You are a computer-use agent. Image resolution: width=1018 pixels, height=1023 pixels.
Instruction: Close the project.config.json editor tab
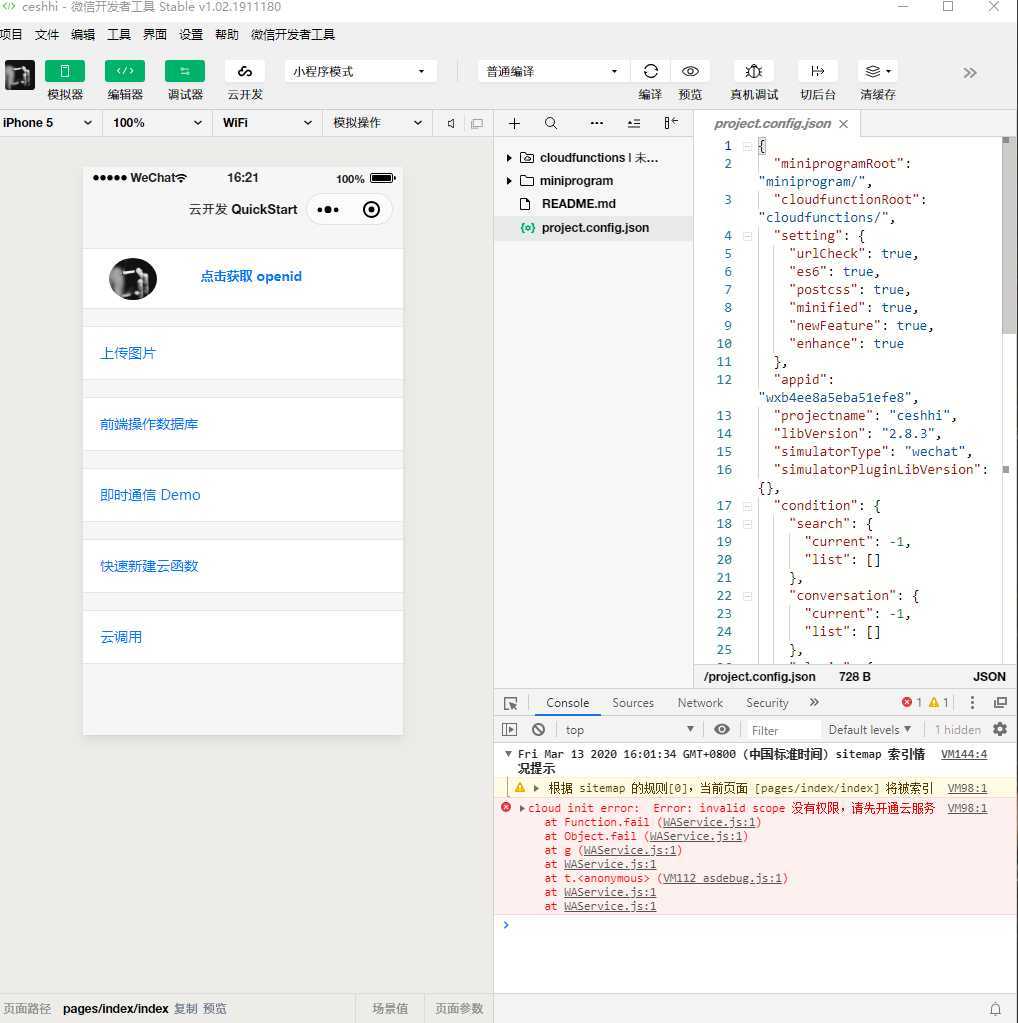844,124
